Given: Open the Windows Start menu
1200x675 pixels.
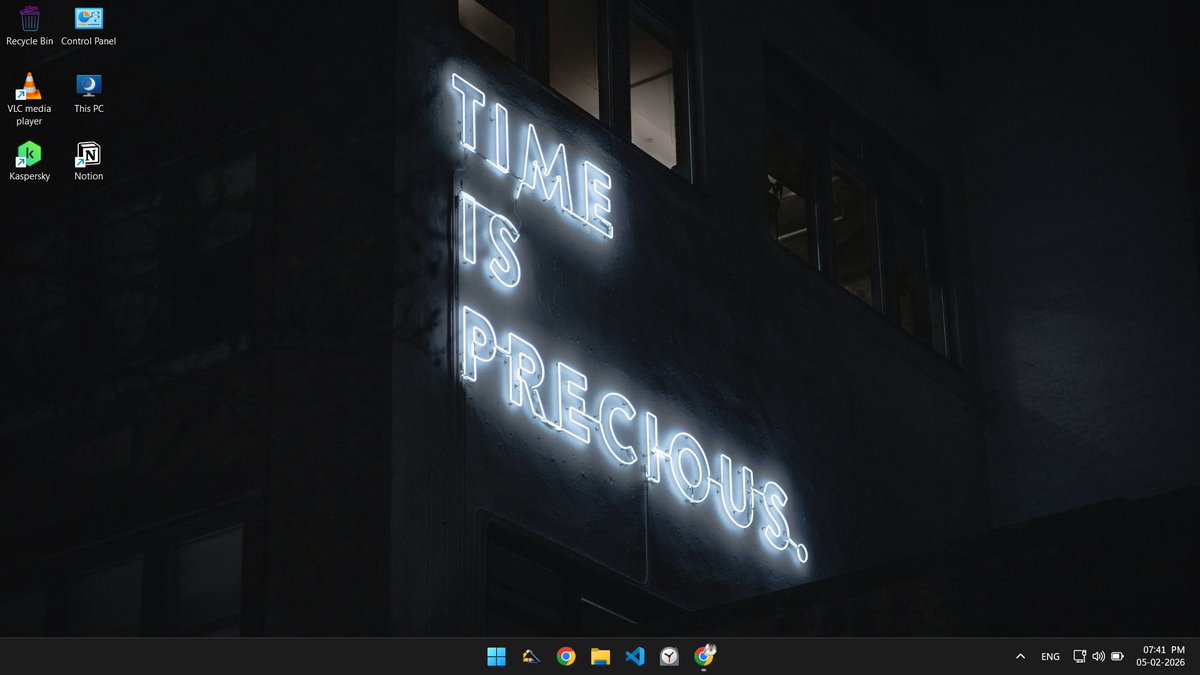Looking at the screenshot, I should click(496, 656).
